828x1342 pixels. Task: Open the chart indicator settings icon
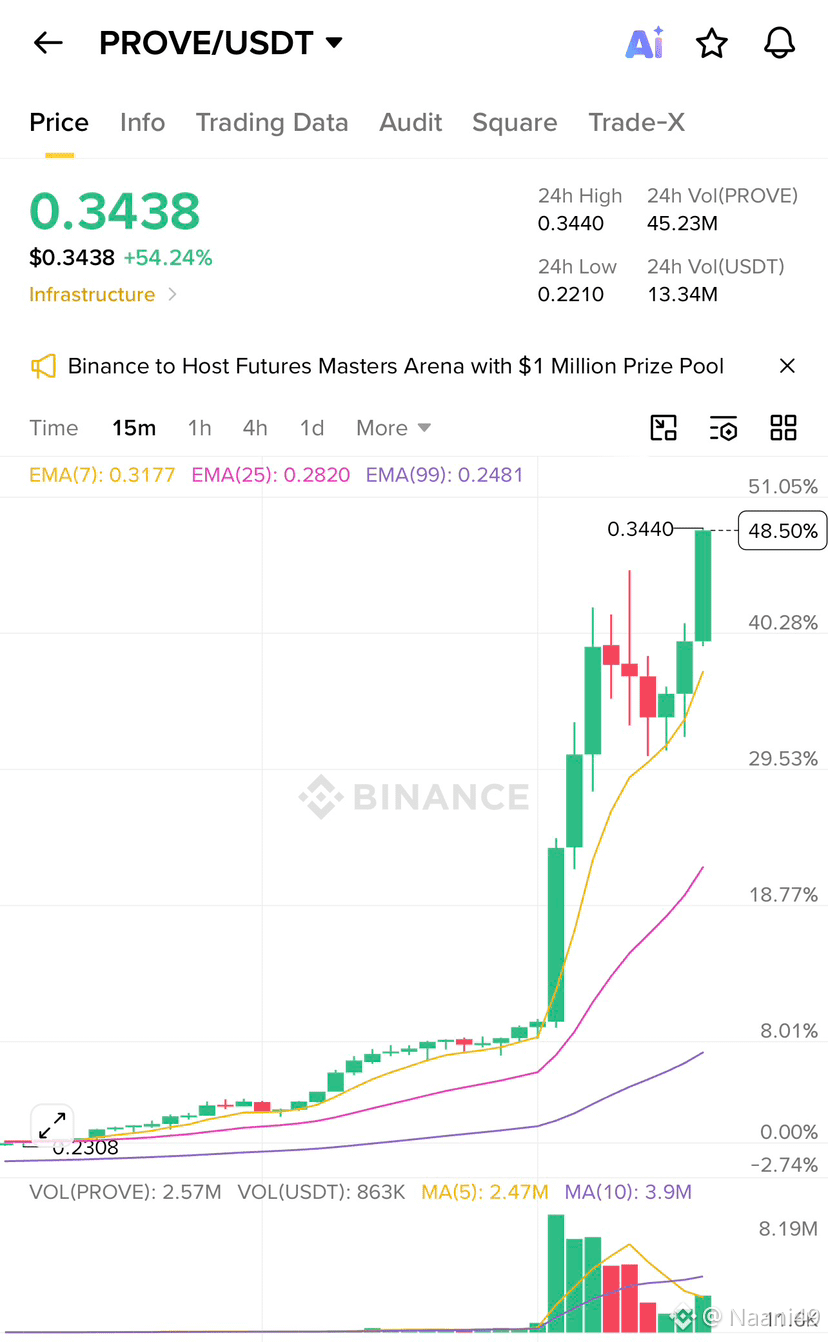(723, 428)
